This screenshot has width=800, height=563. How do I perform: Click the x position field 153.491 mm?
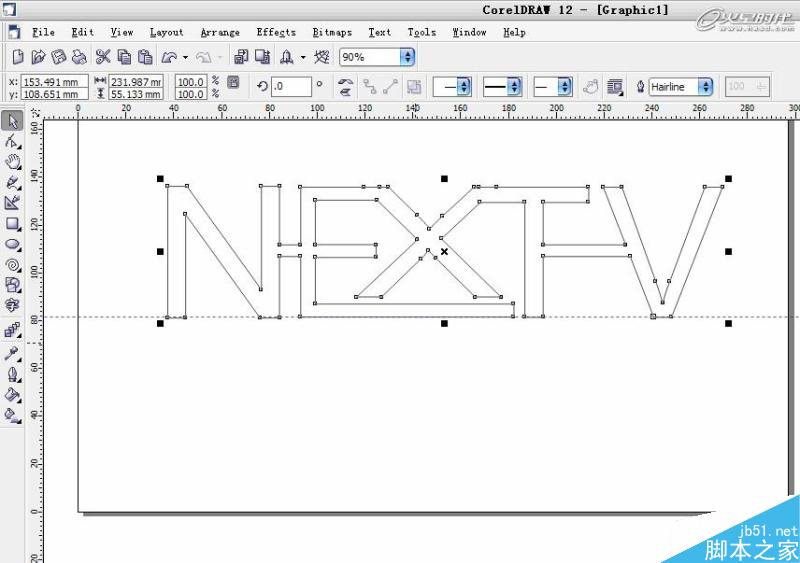pos(55,82)
